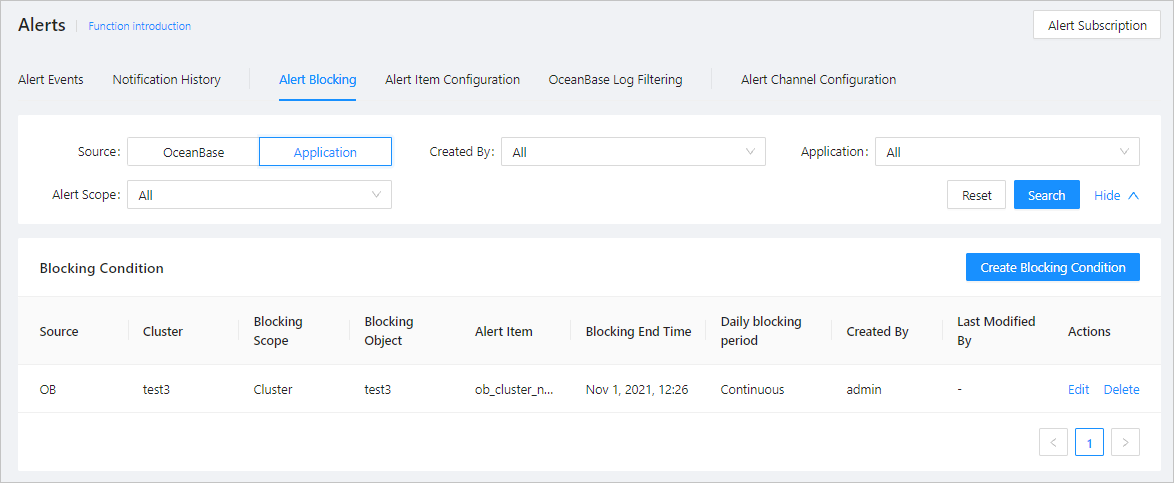Image resolution: width=1174 pixels, height=483 pixels.
Task: Click the Alert Subscription button
Action: (x=1096, y=26)
